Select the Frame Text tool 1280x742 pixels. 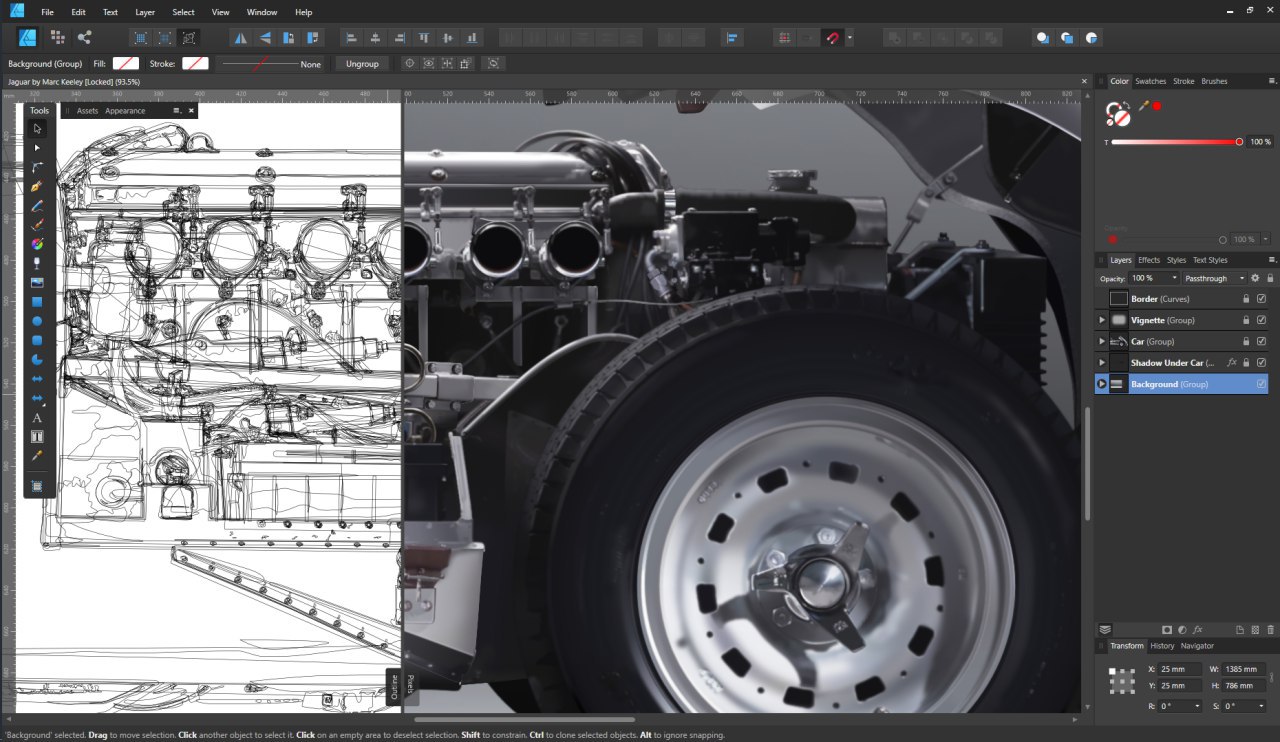tap(37, 436)
